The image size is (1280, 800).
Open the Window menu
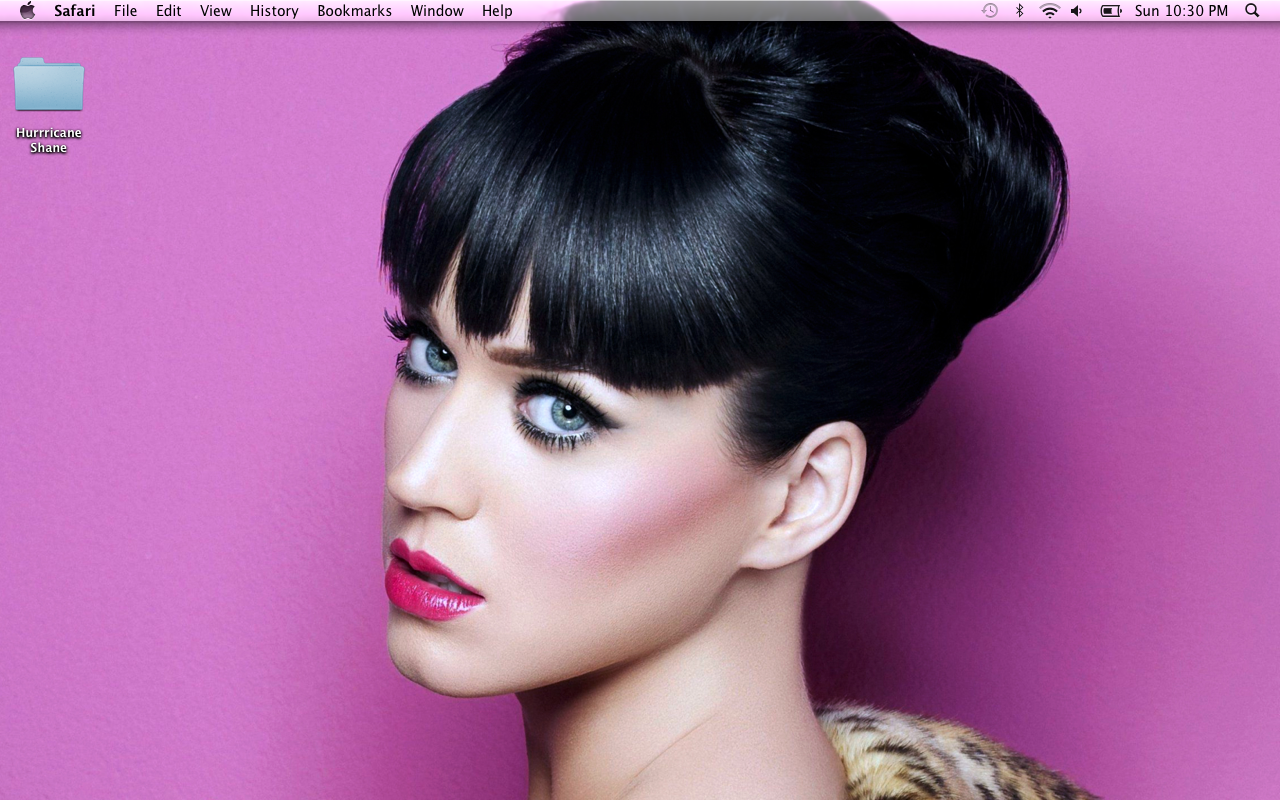coord(437,10)
